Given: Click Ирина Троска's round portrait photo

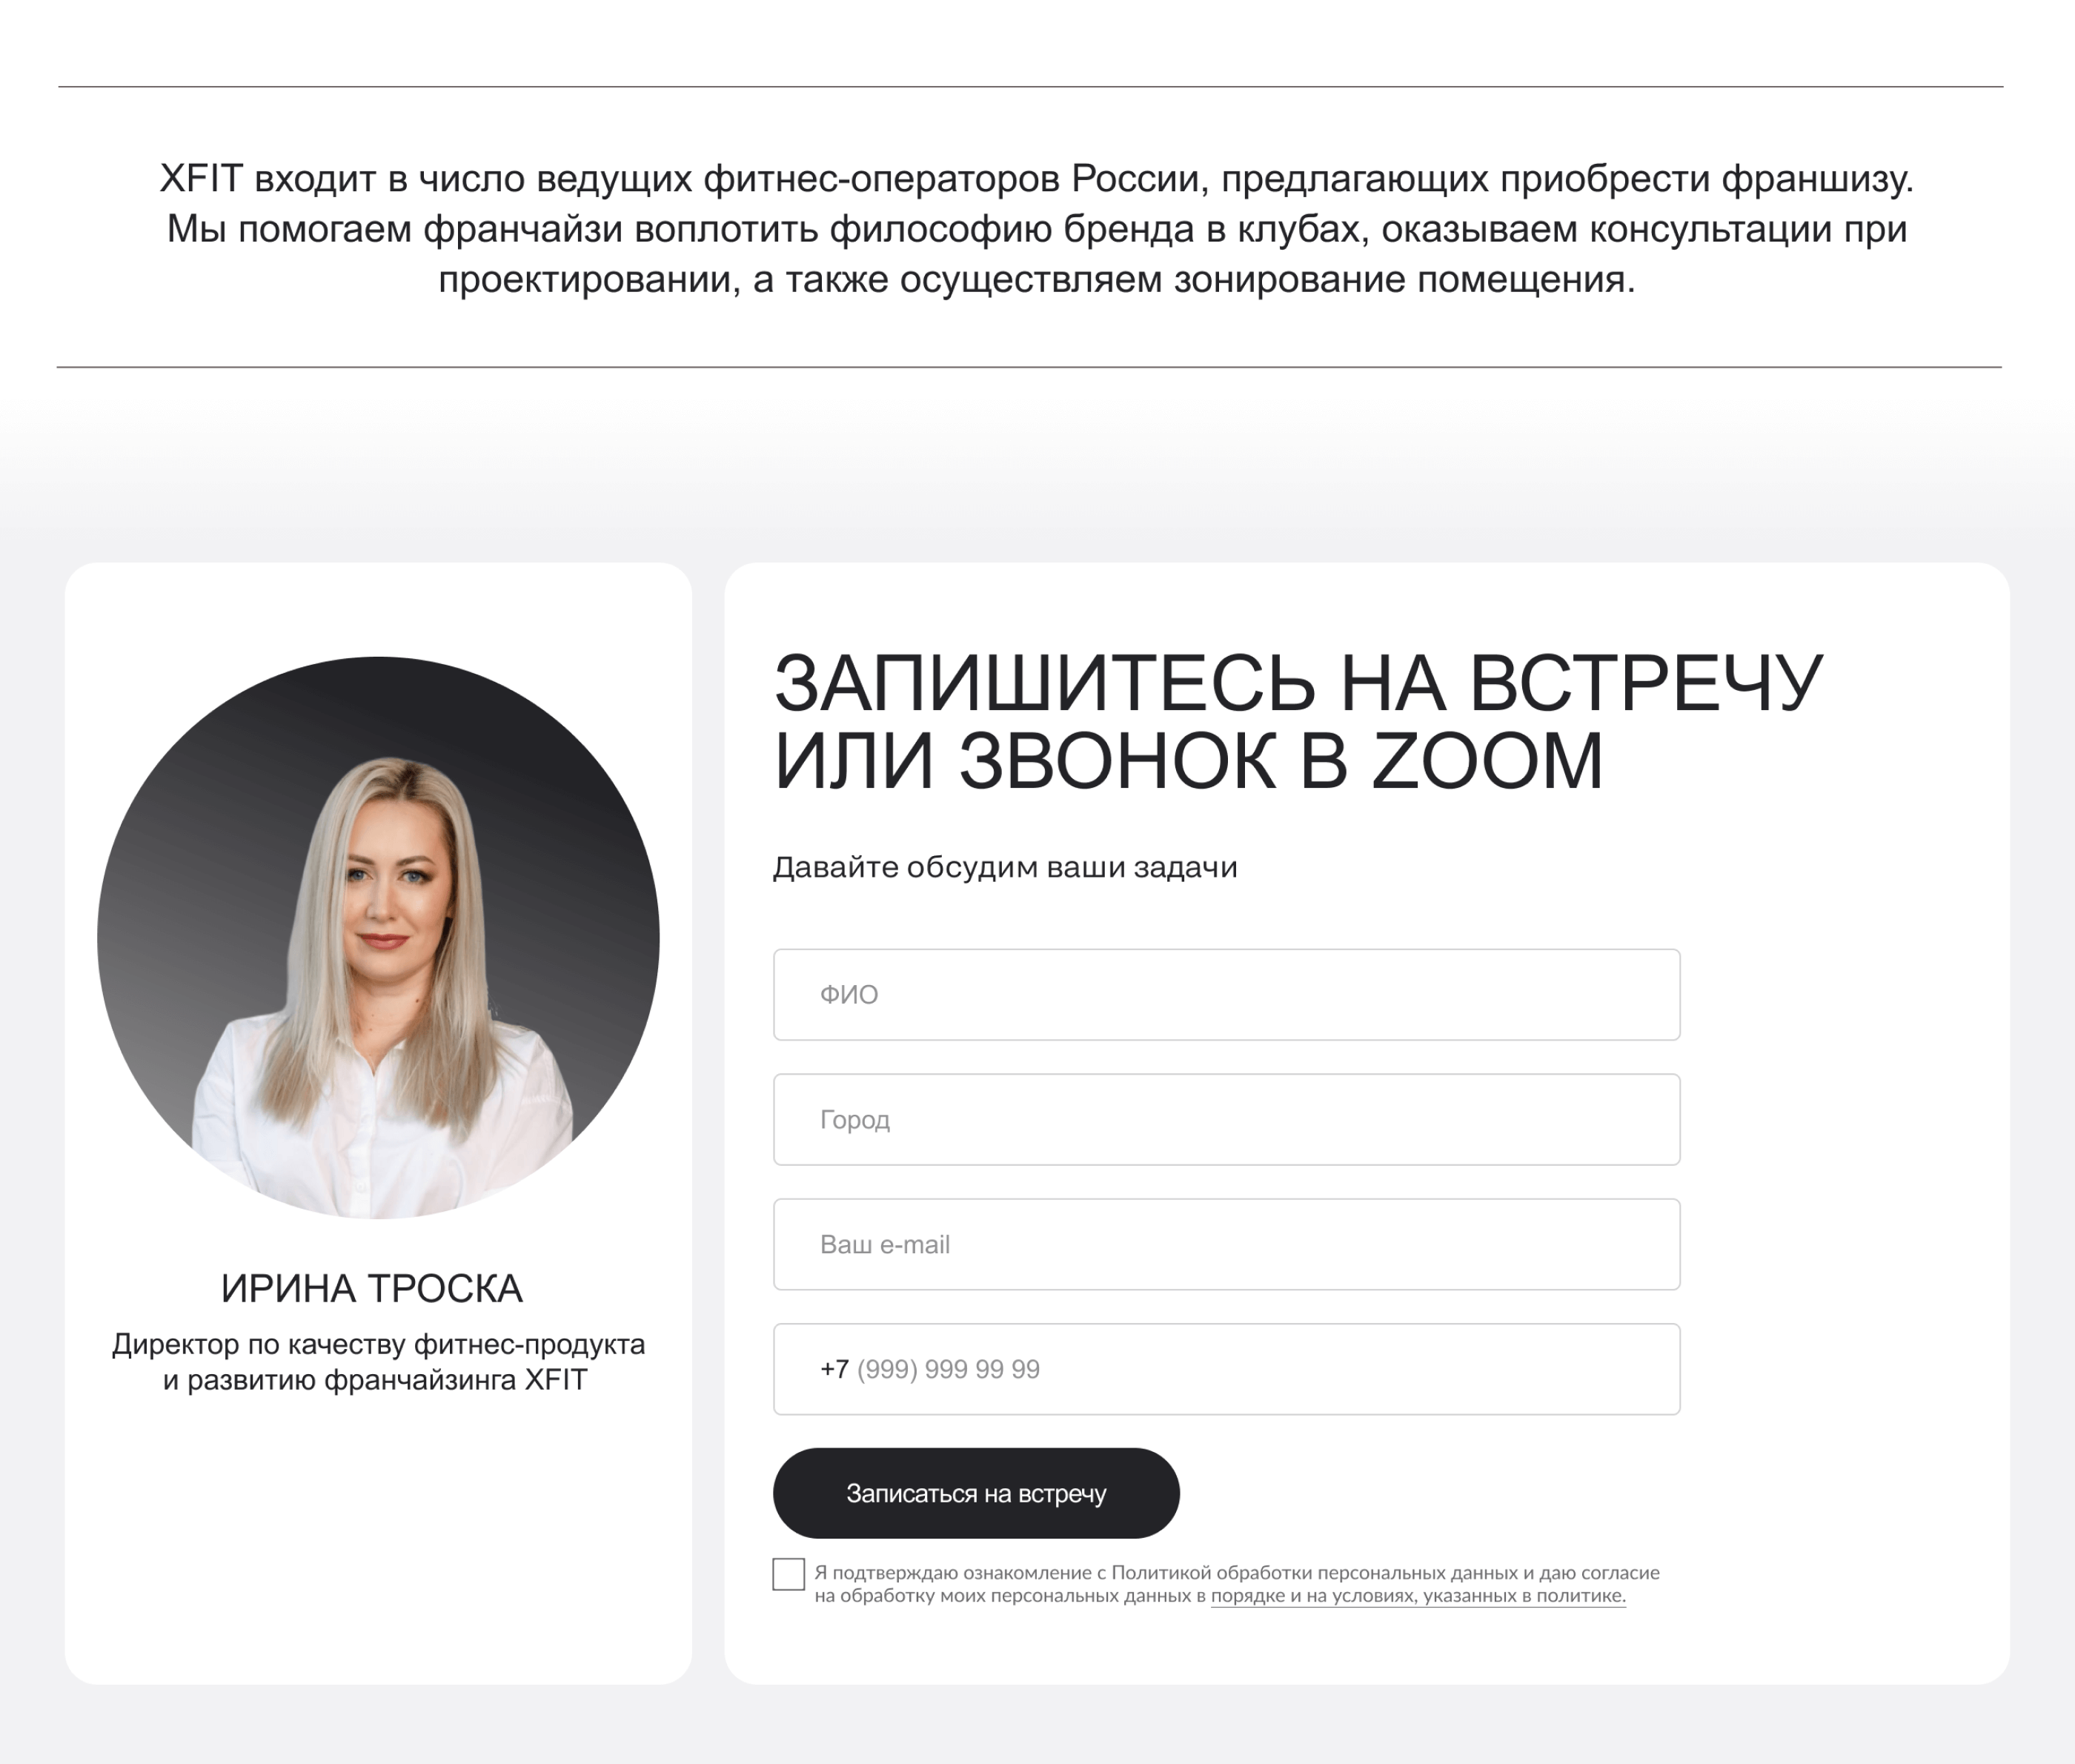Looking at the screenshot, I should click(x=378, y=937).
